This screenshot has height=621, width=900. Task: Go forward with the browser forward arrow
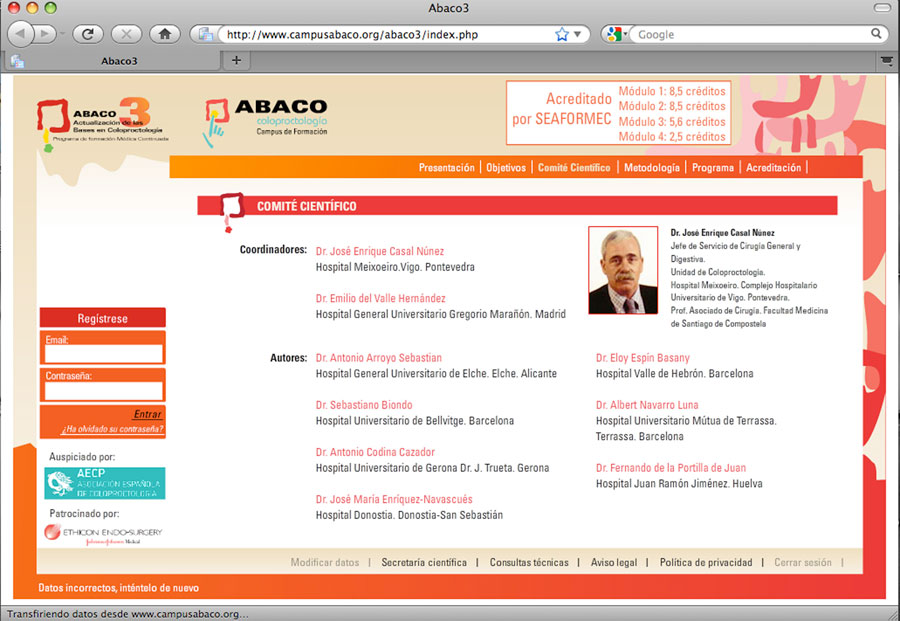(x=45, y=34)
